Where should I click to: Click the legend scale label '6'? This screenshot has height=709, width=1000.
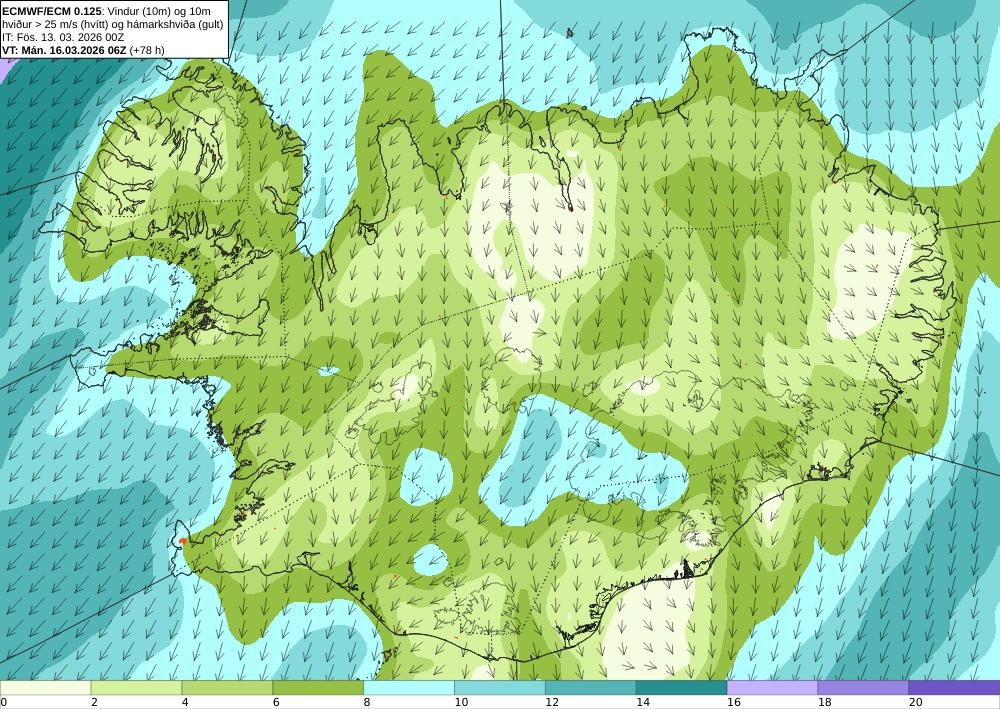click(x=276, y=702)
